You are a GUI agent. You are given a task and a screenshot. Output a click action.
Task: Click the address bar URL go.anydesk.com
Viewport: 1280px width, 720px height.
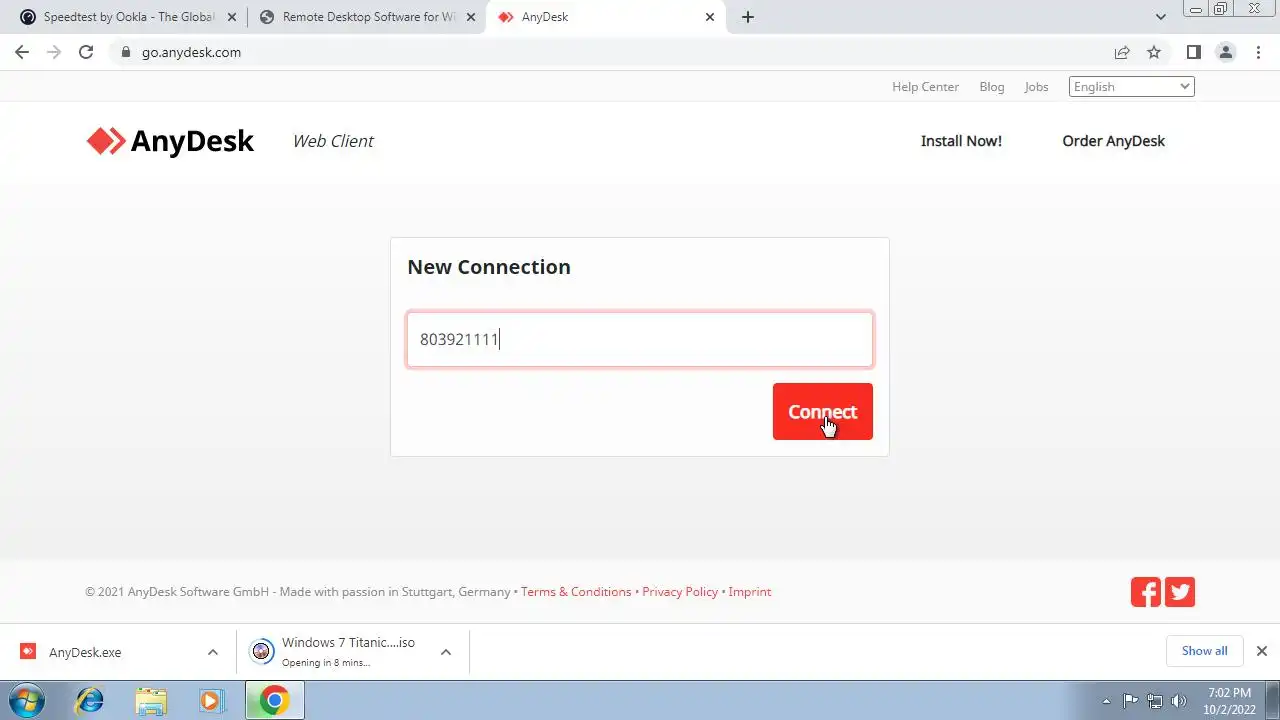coord(191,52)
